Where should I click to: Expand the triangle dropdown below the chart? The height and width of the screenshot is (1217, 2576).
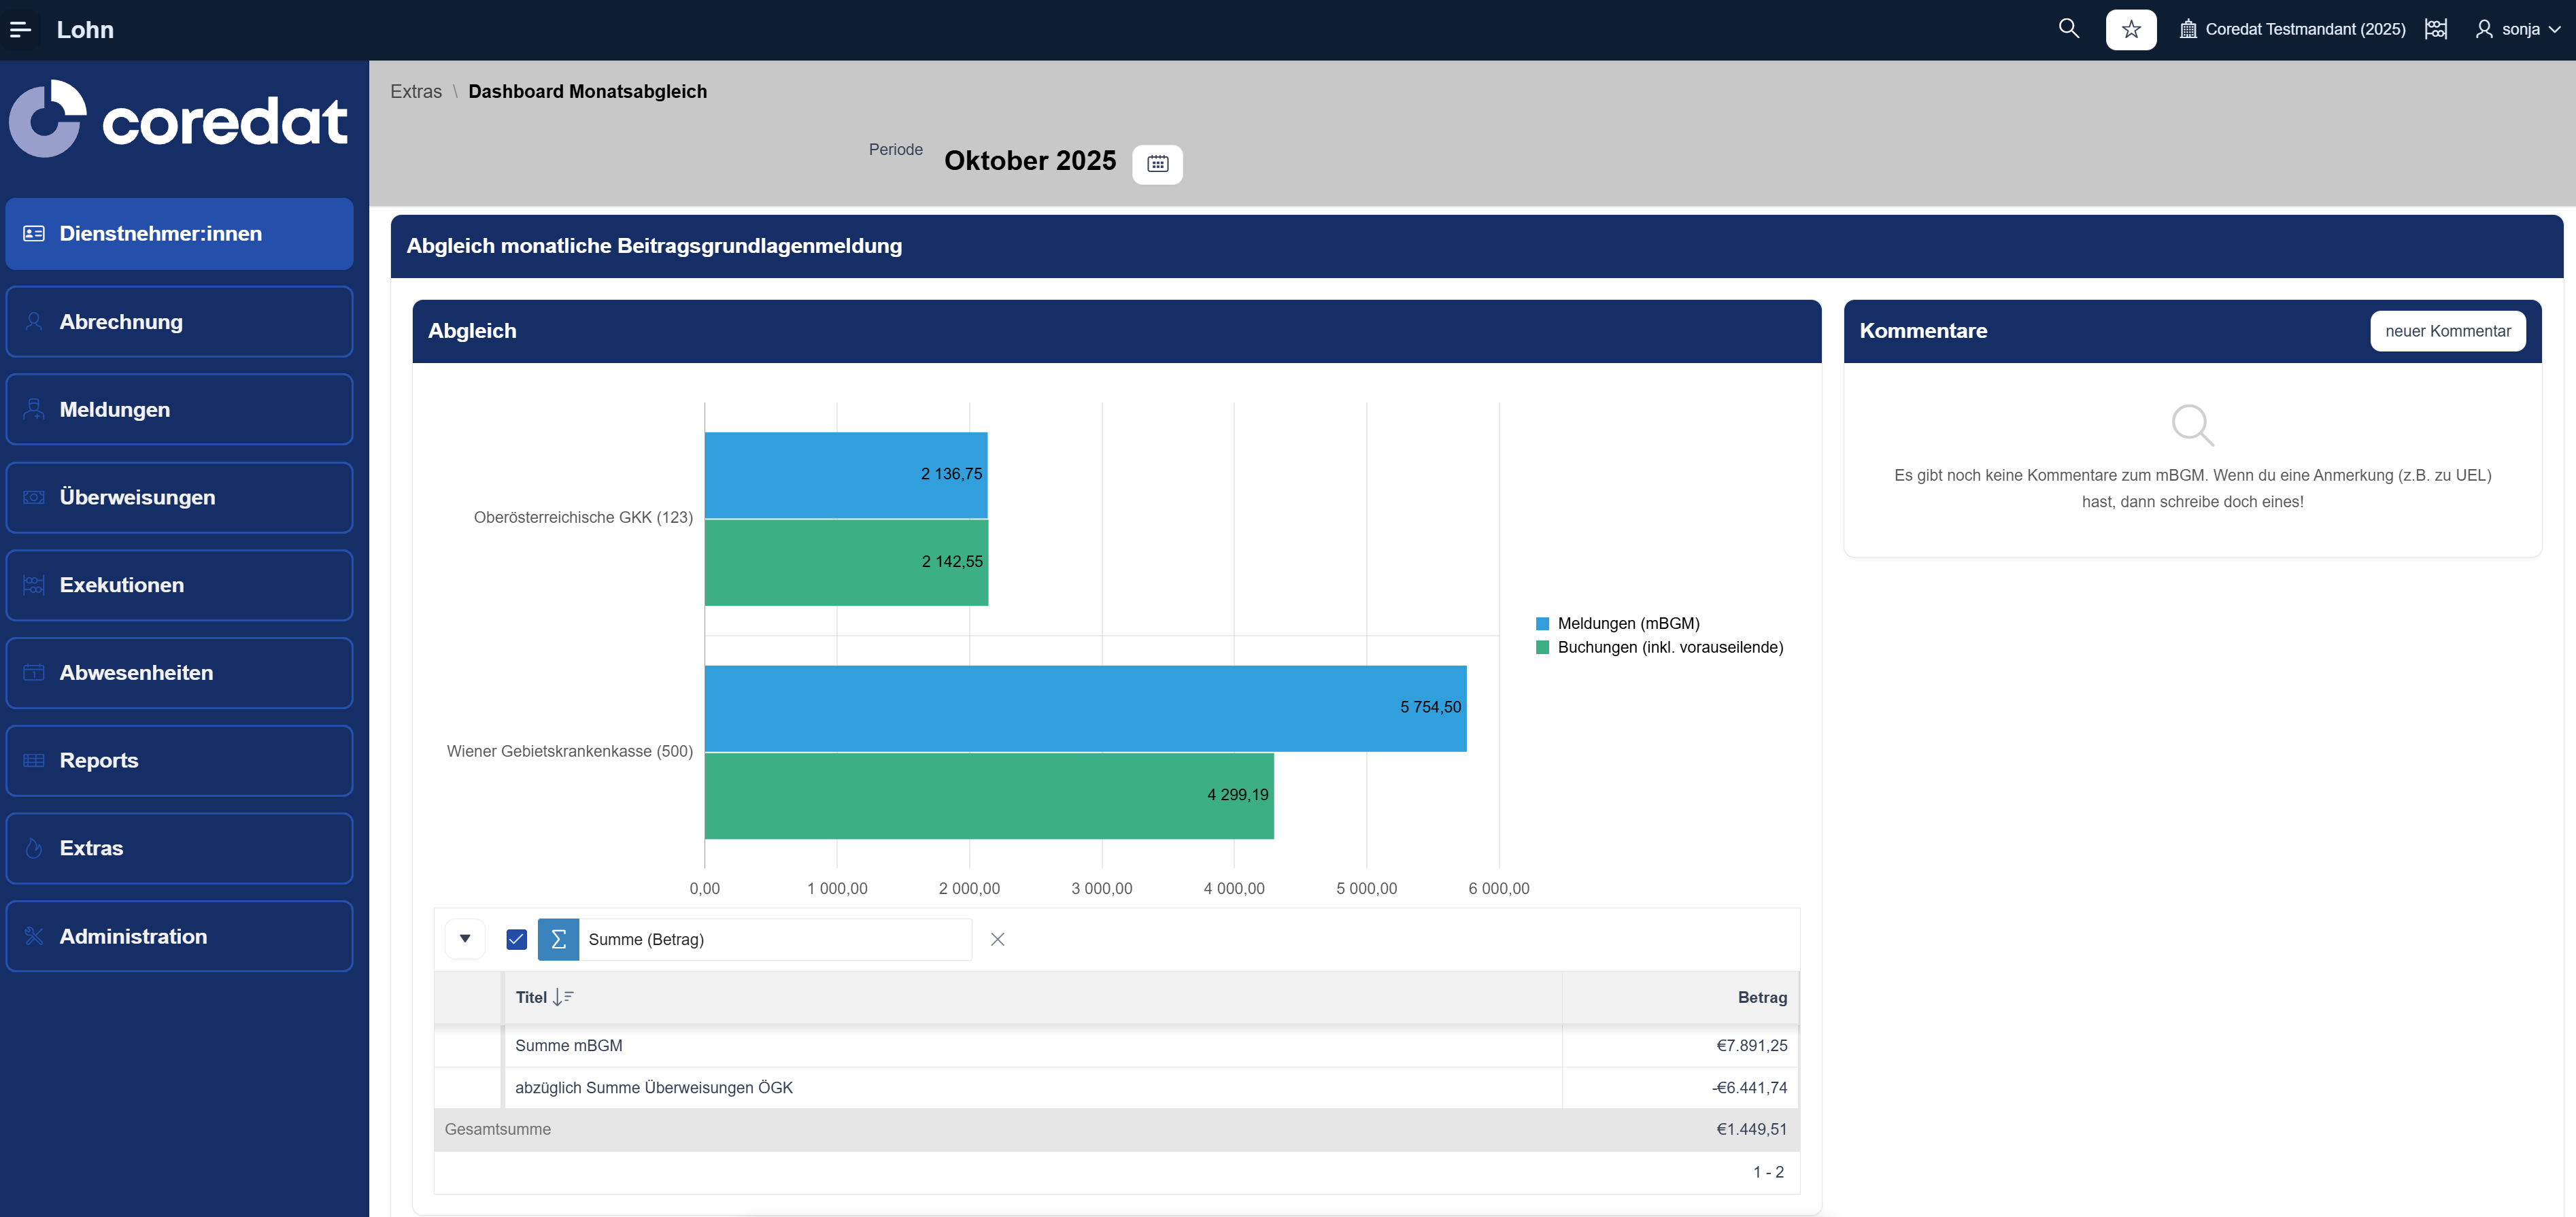tap(465, 939)
